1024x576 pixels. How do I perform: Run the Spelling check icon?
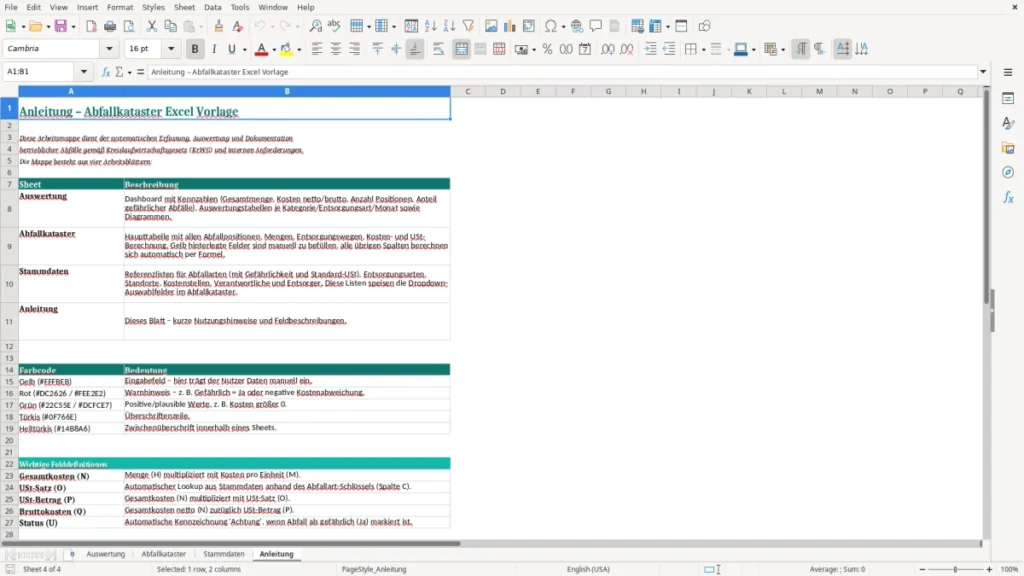(x=334, y=26)
